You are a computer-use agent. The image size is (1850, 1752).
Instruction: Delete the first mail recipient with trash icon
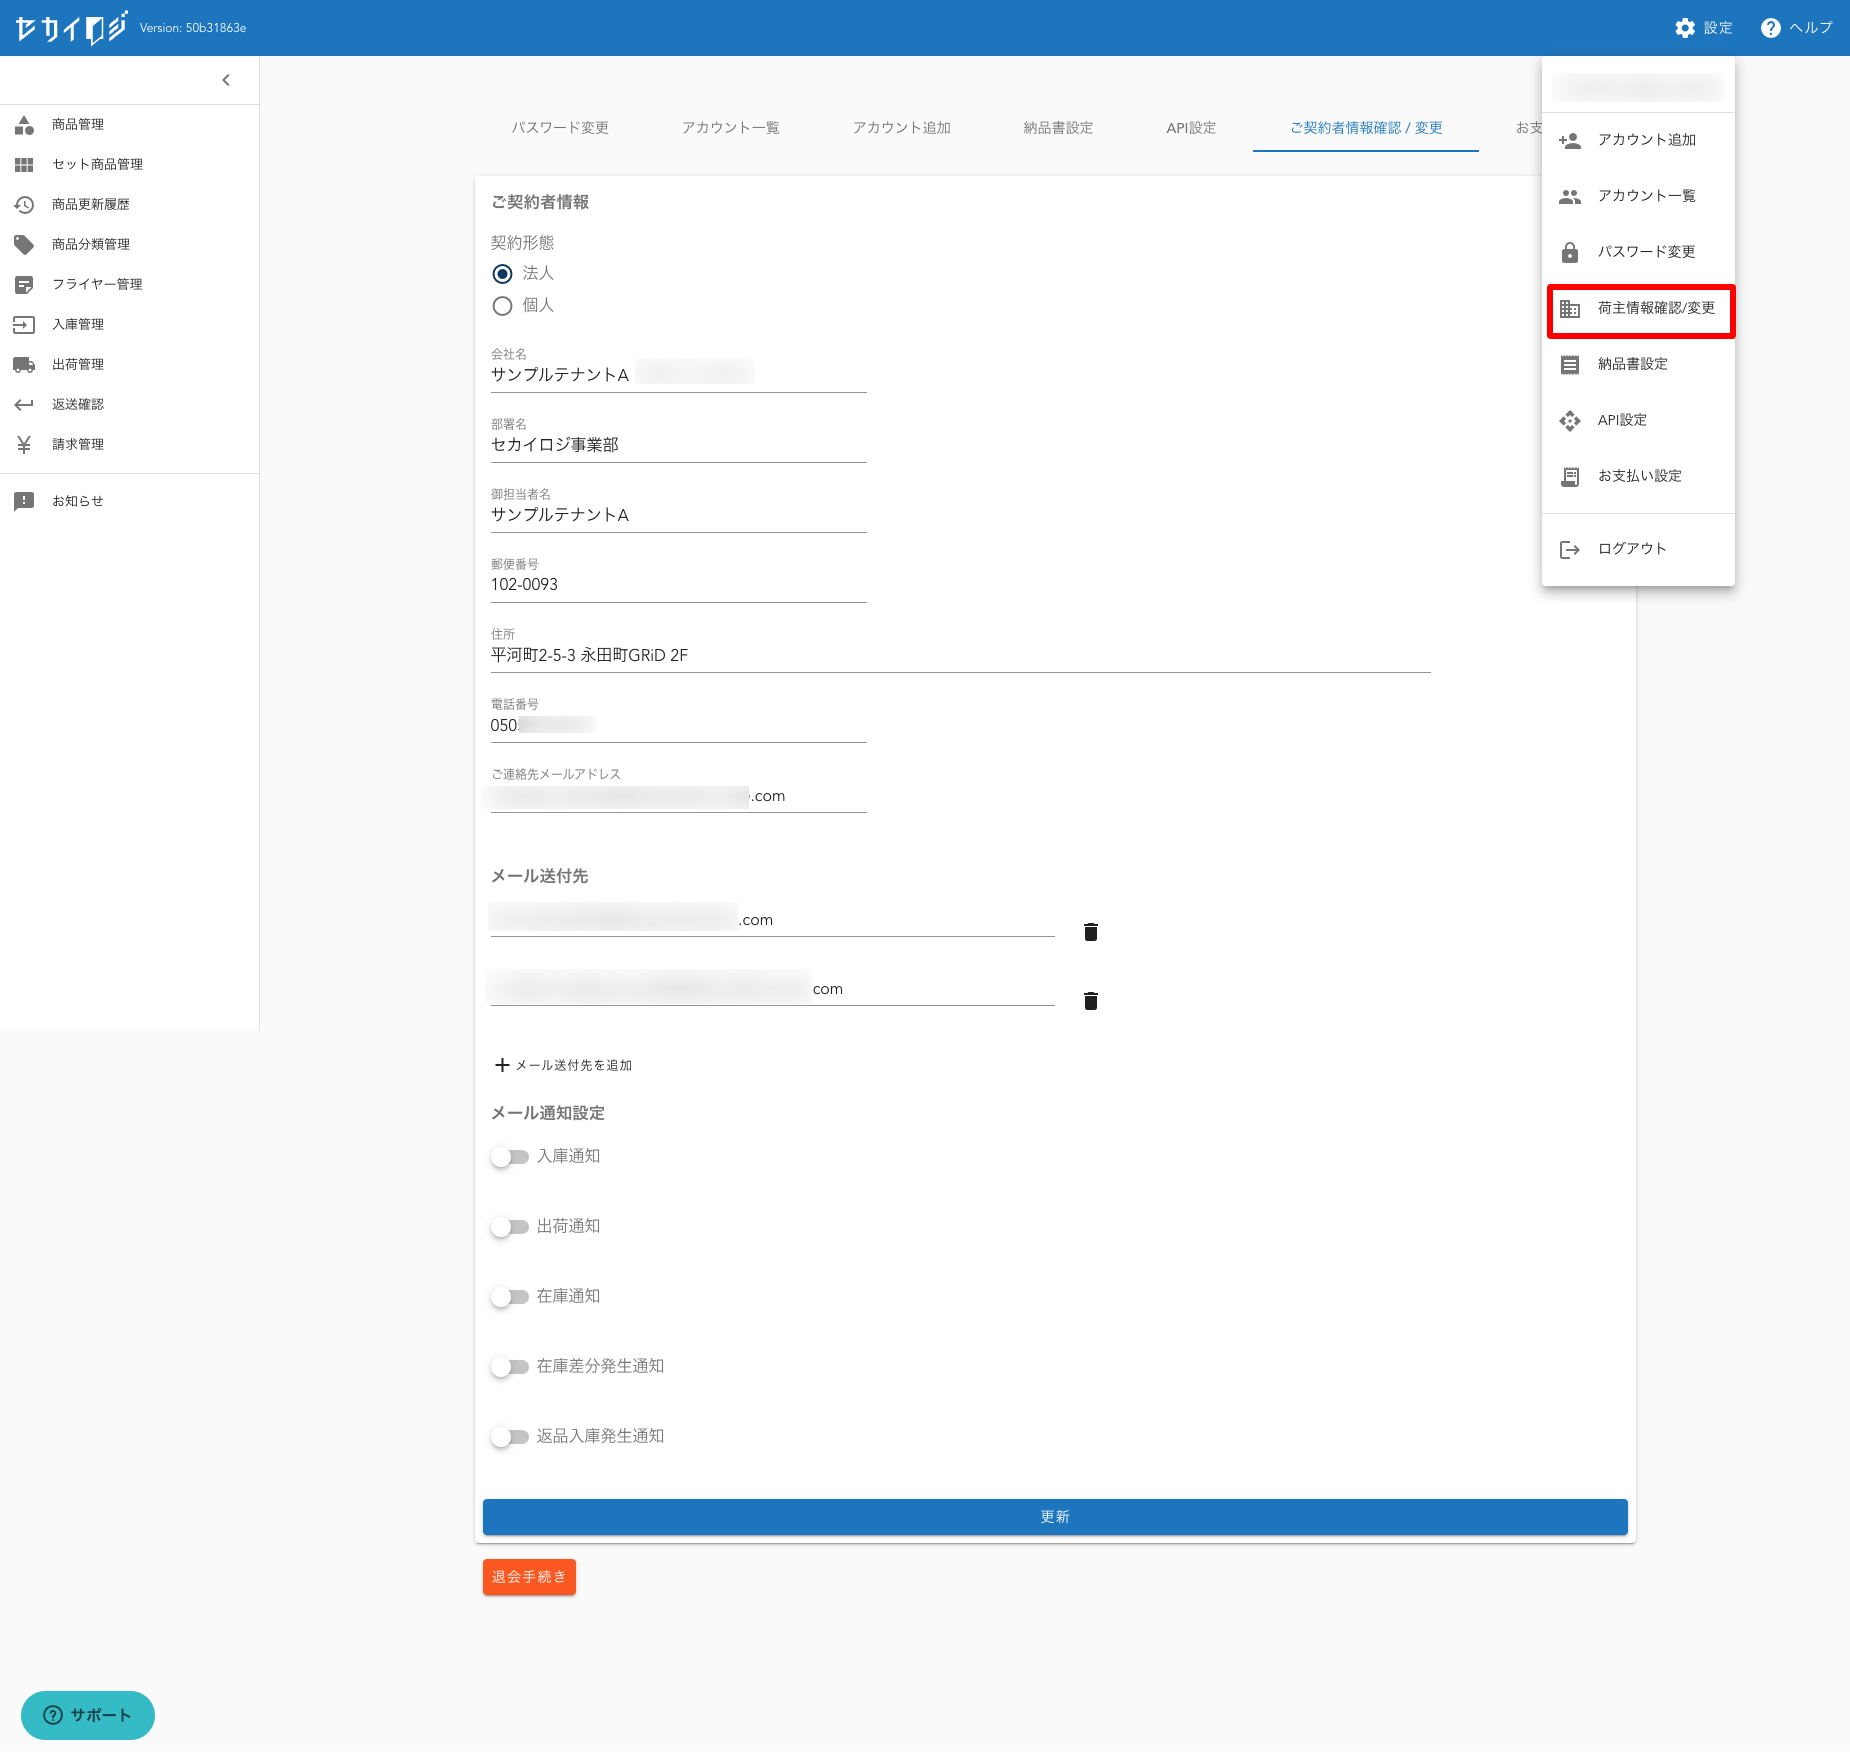[x=1091, y=932]
